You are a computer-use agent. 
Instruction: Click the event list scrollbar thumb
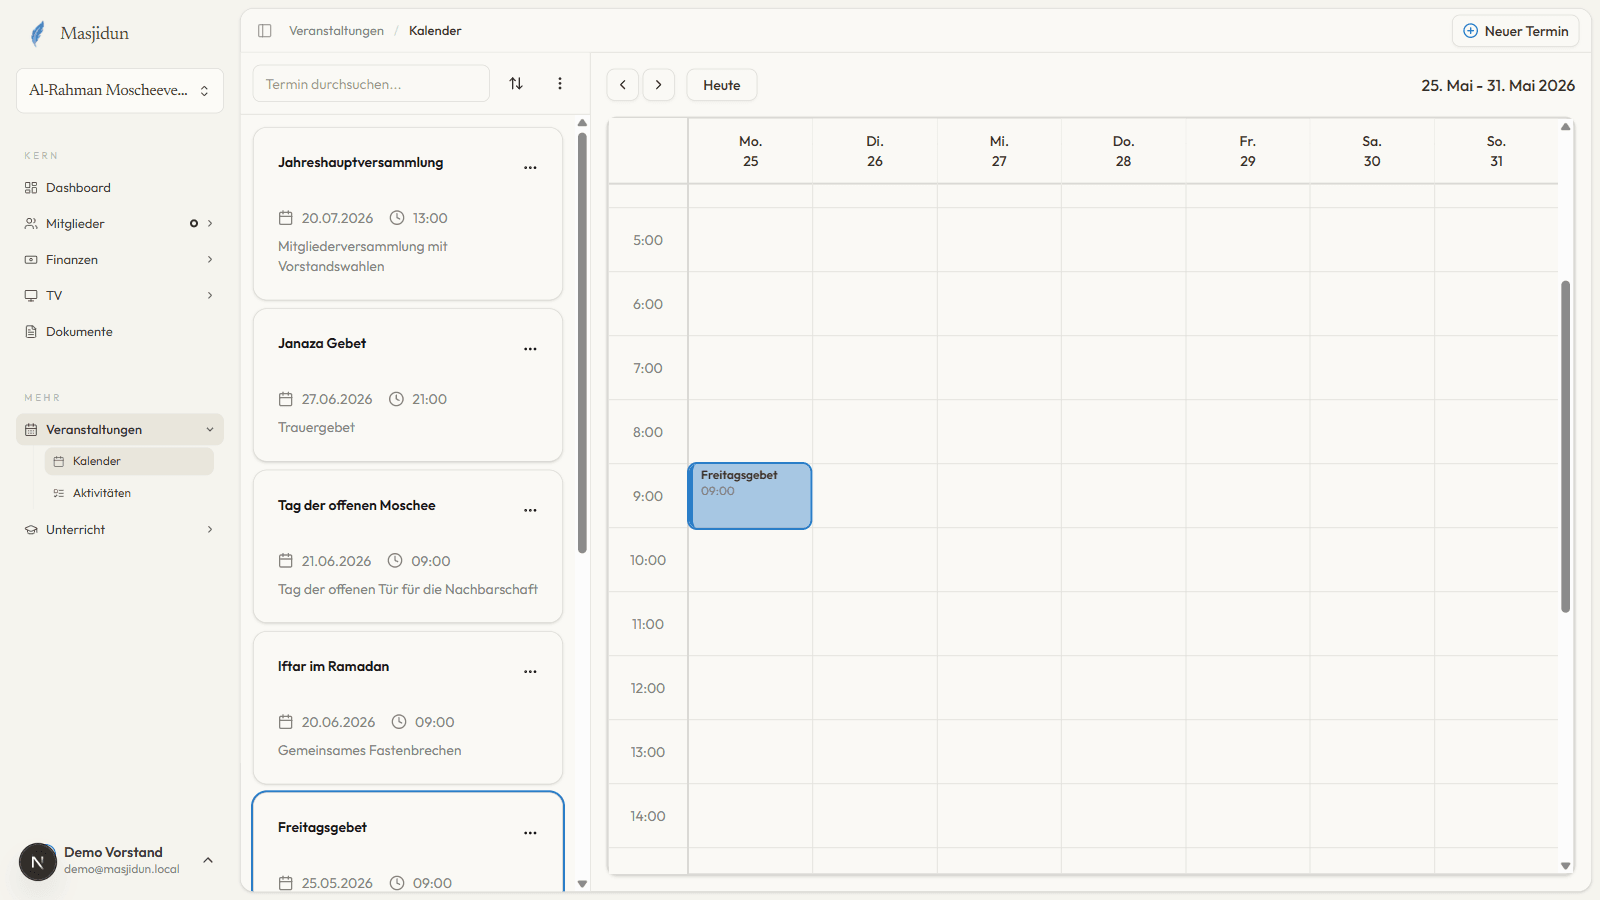click(x=582, y=342)
